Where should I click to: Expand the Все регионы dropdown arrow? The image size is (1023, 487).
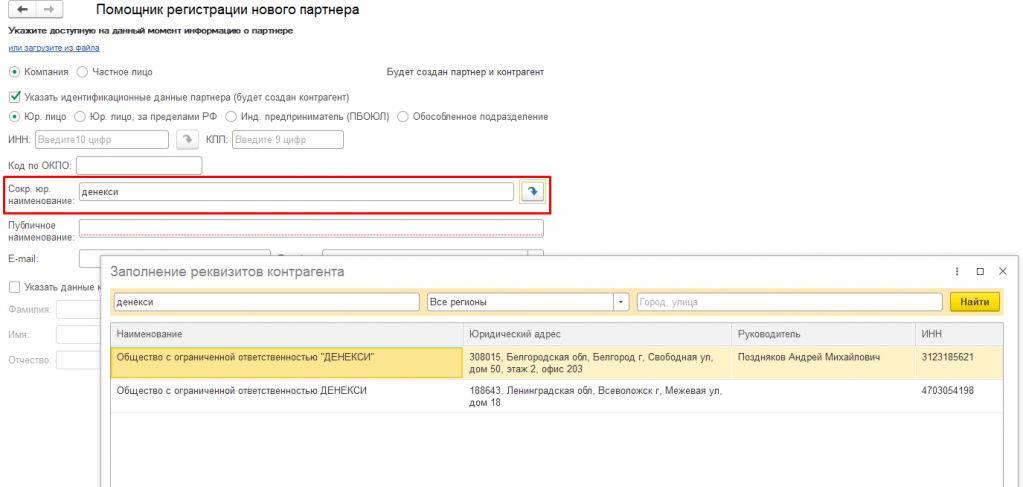(620, 302)
